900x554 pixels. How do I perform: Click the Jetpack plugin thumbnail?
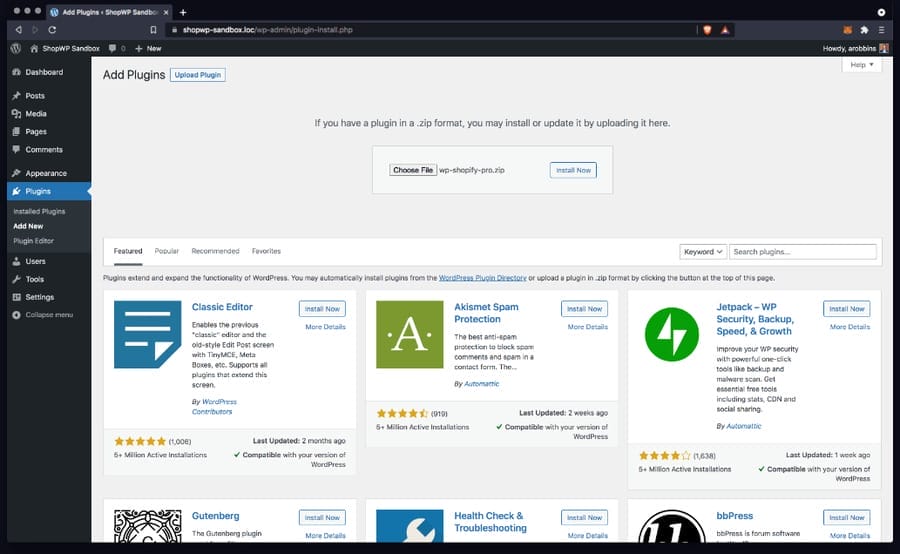coord(672,334)
